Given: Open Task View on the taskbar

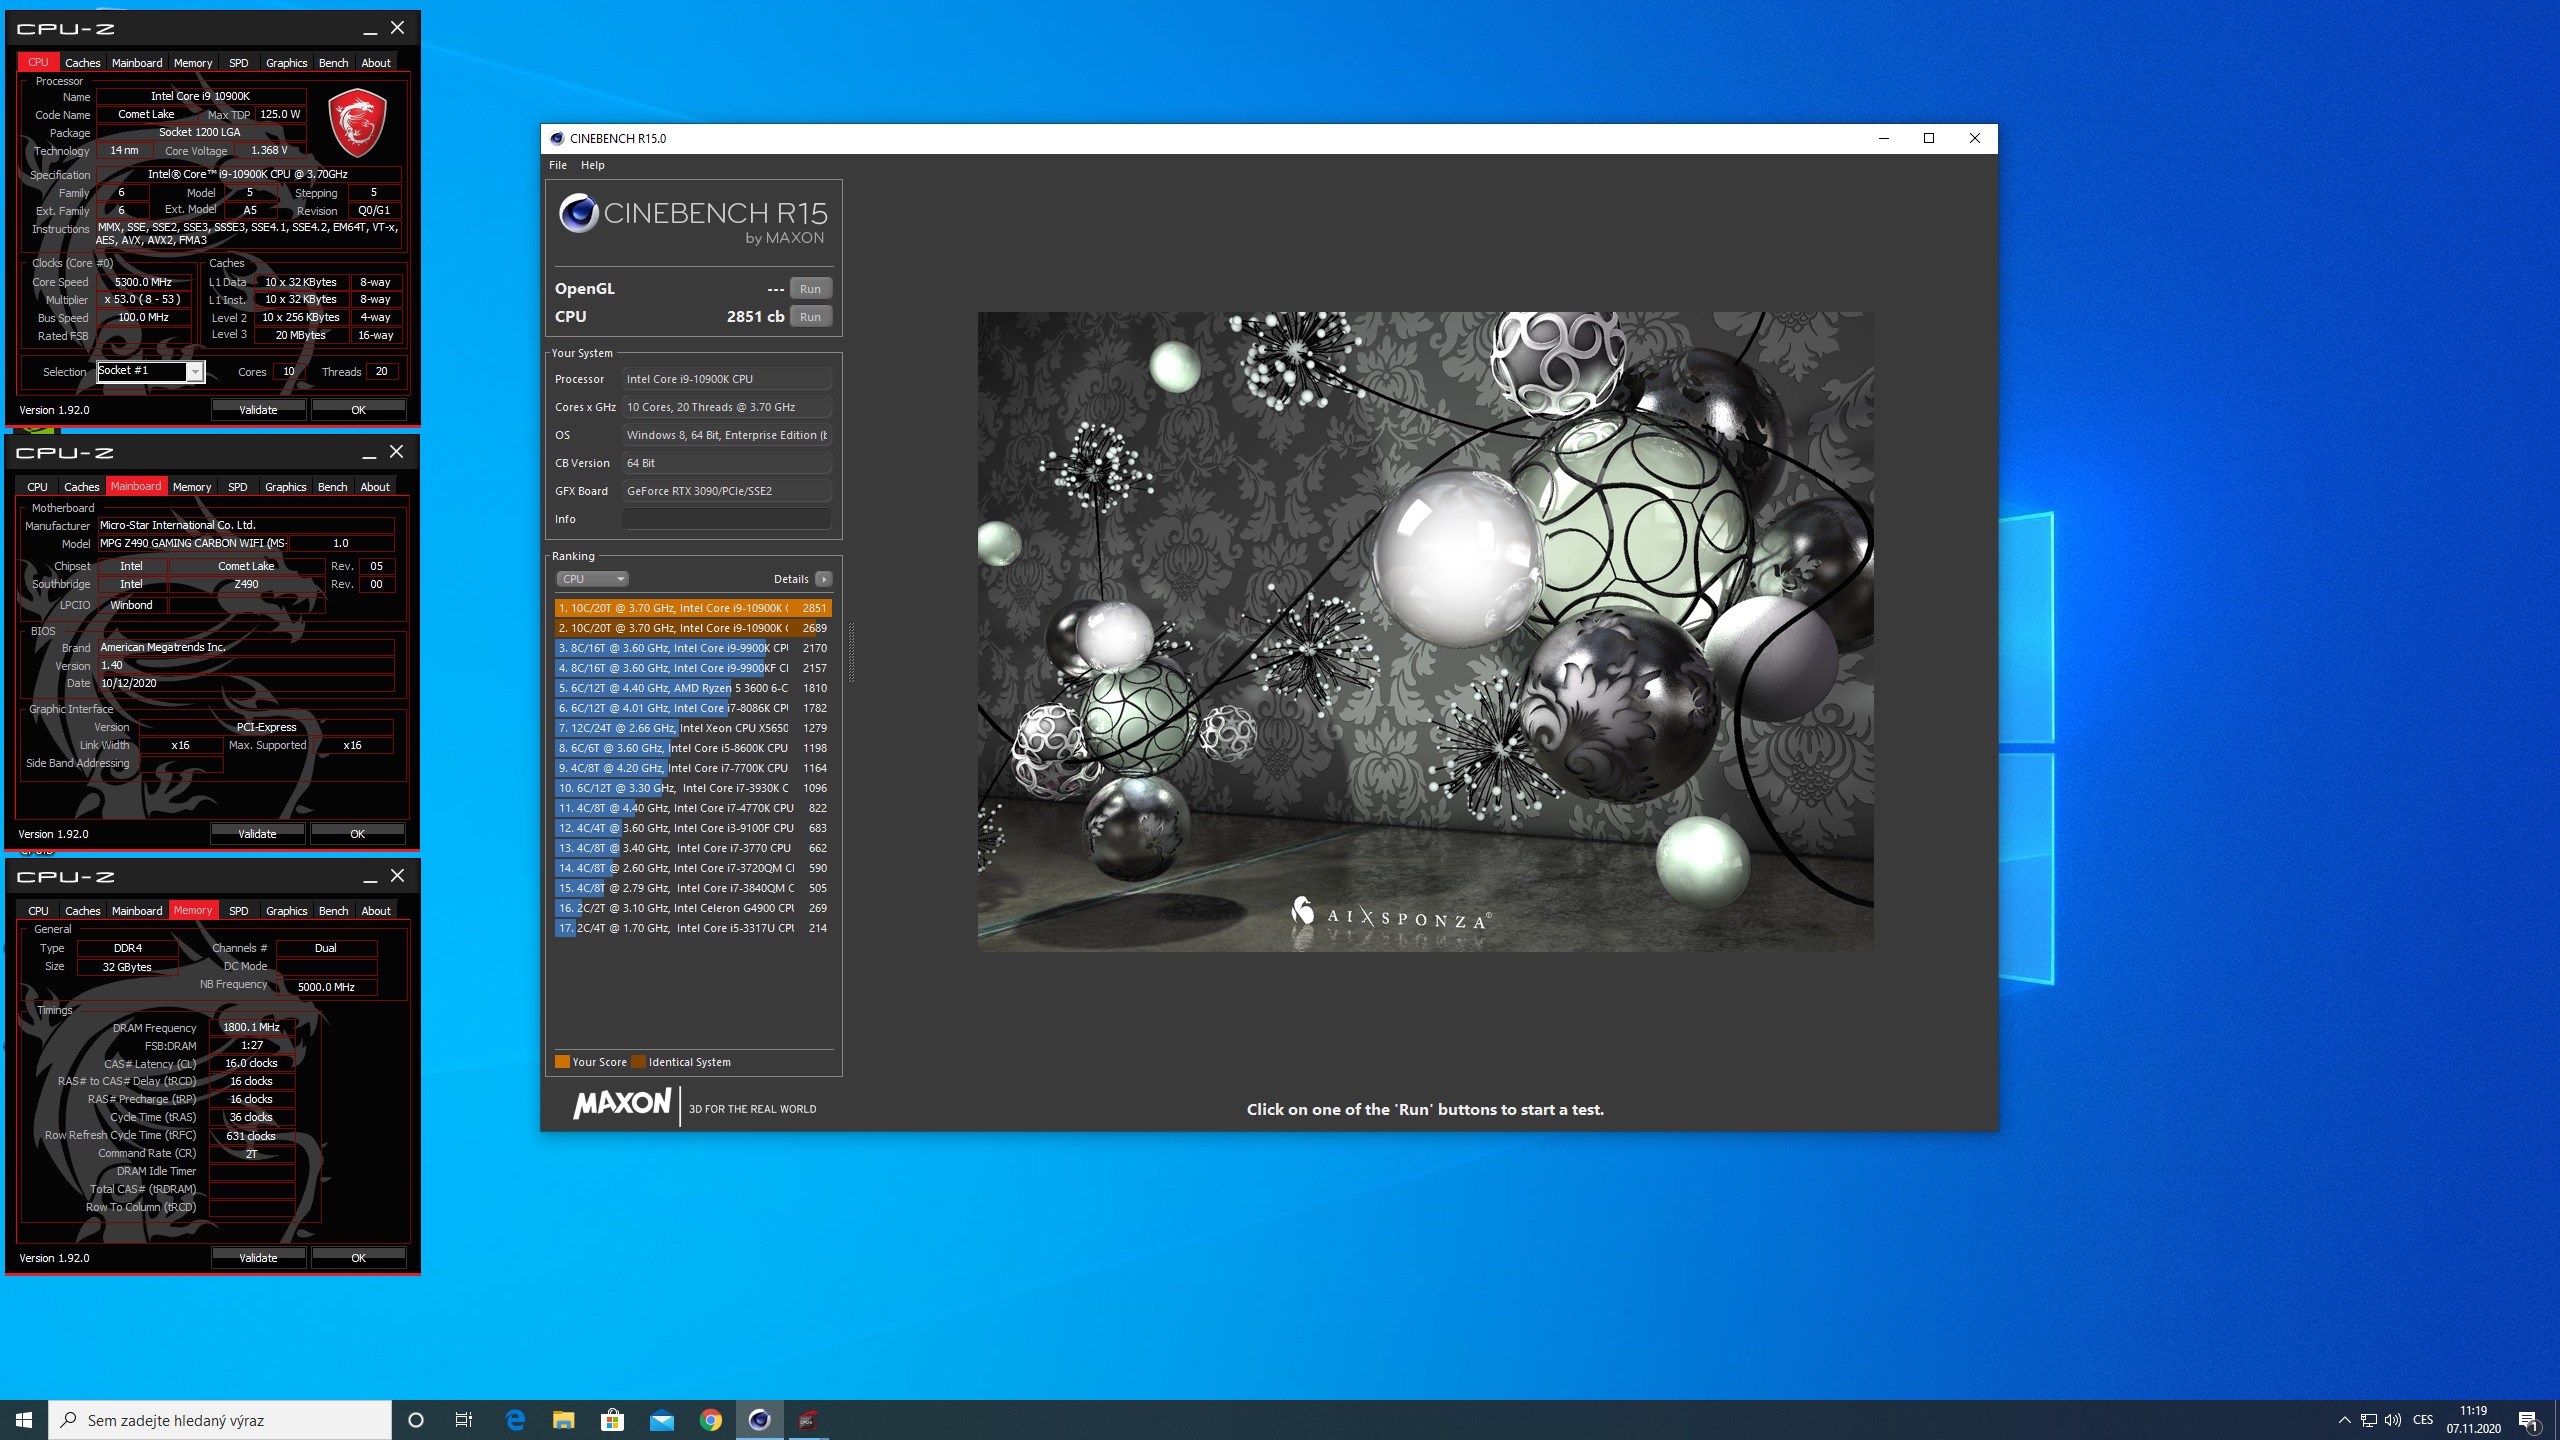Looking at the screenshot, I should [x=464, y=1420].
